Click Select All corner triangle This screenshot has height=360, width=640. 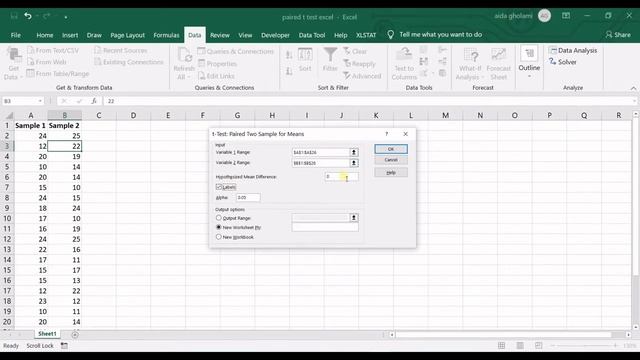(9, 116)
